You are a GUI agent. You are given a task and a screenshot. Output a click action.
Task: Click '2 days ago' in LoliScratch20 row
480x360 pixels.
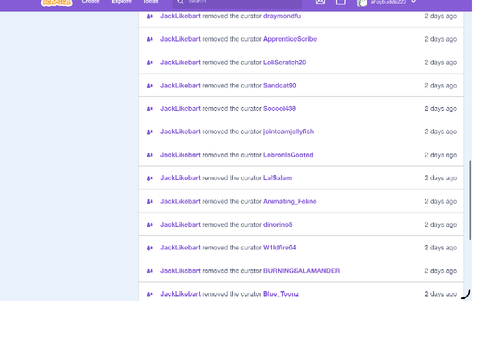pos(440,62)
